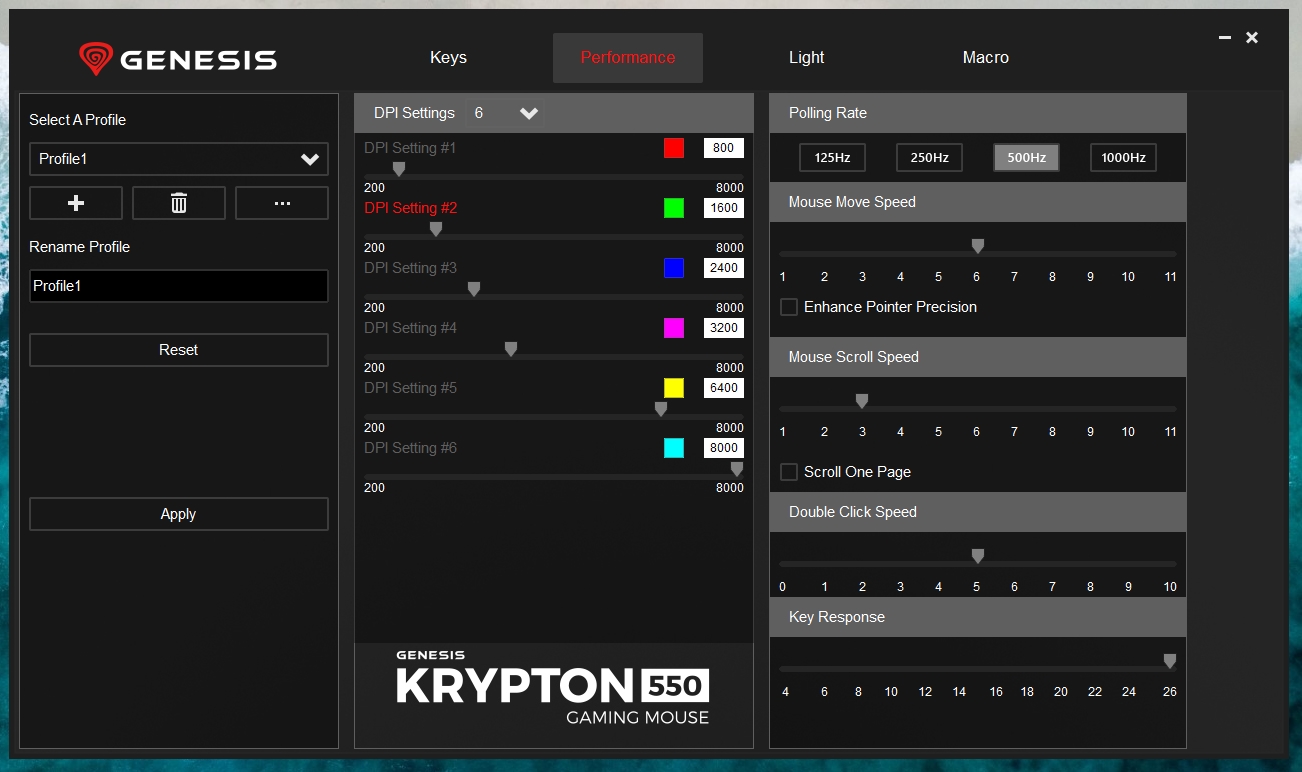Click the DPI Setting #4 slider handle
Viewport: 1302px width, 772px height.
tap(511, 350)
